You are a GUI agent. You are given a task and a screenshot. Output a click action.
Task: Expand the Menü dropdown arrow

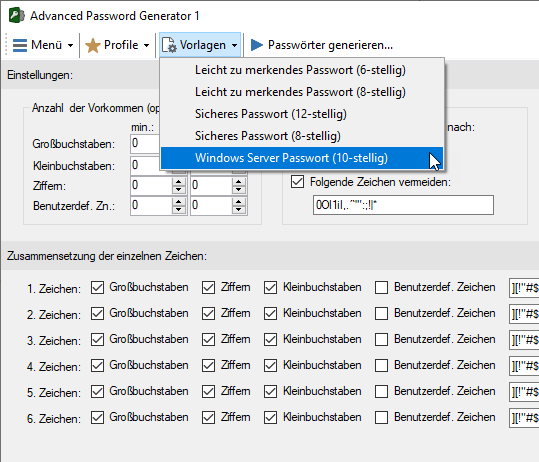point(70,45)
